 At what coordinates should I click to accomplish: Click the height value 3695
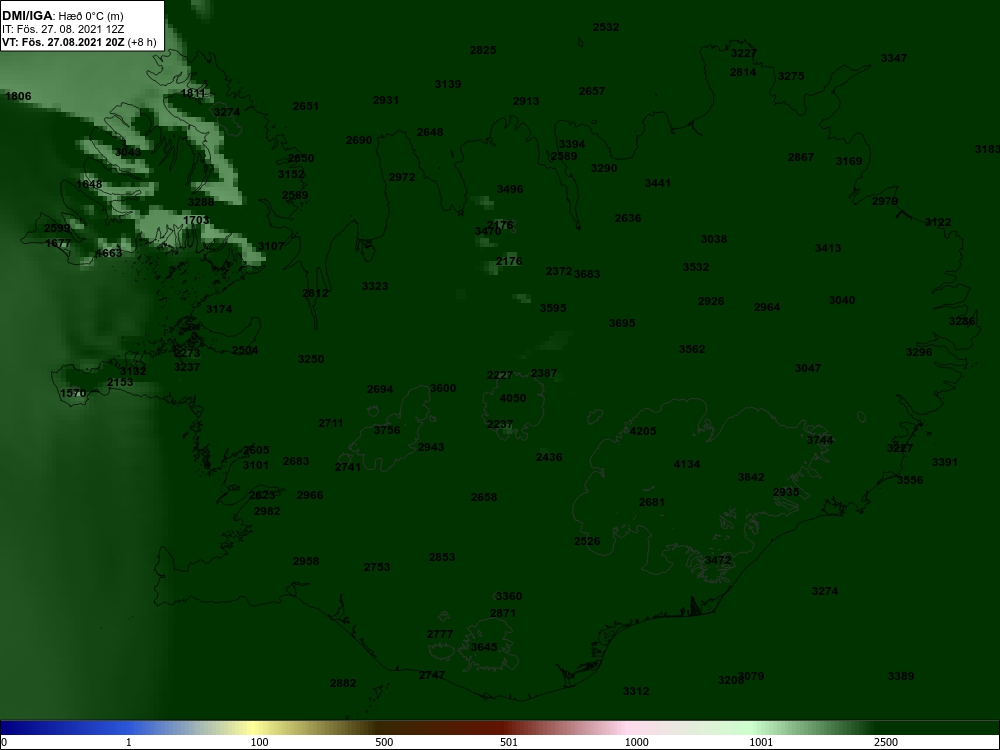tap(622, 323)
